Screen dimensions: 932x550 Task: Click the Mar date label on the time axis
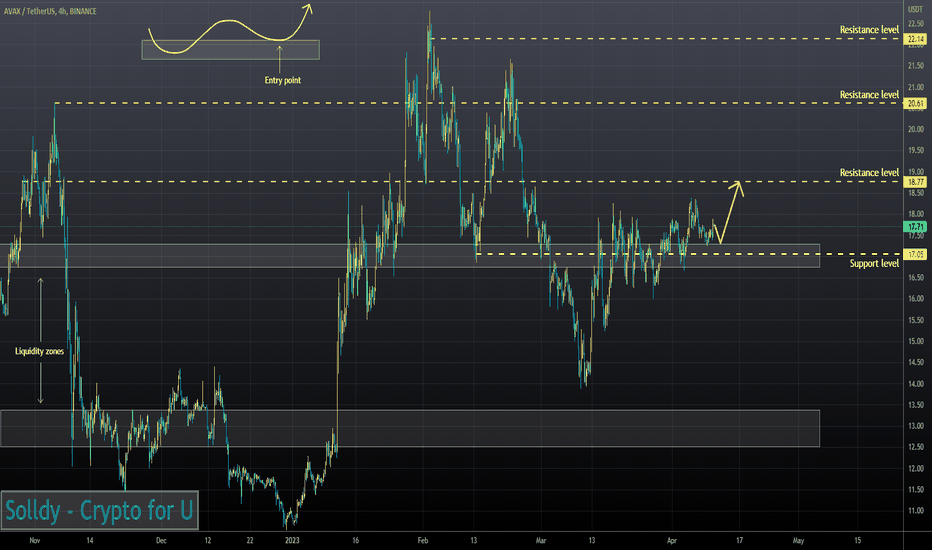coord(541,540)
